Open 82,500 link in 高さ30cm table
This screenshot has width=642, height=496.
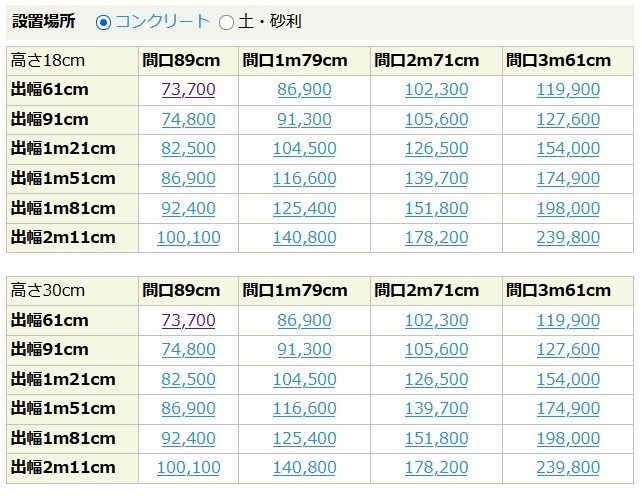[188, 379]
